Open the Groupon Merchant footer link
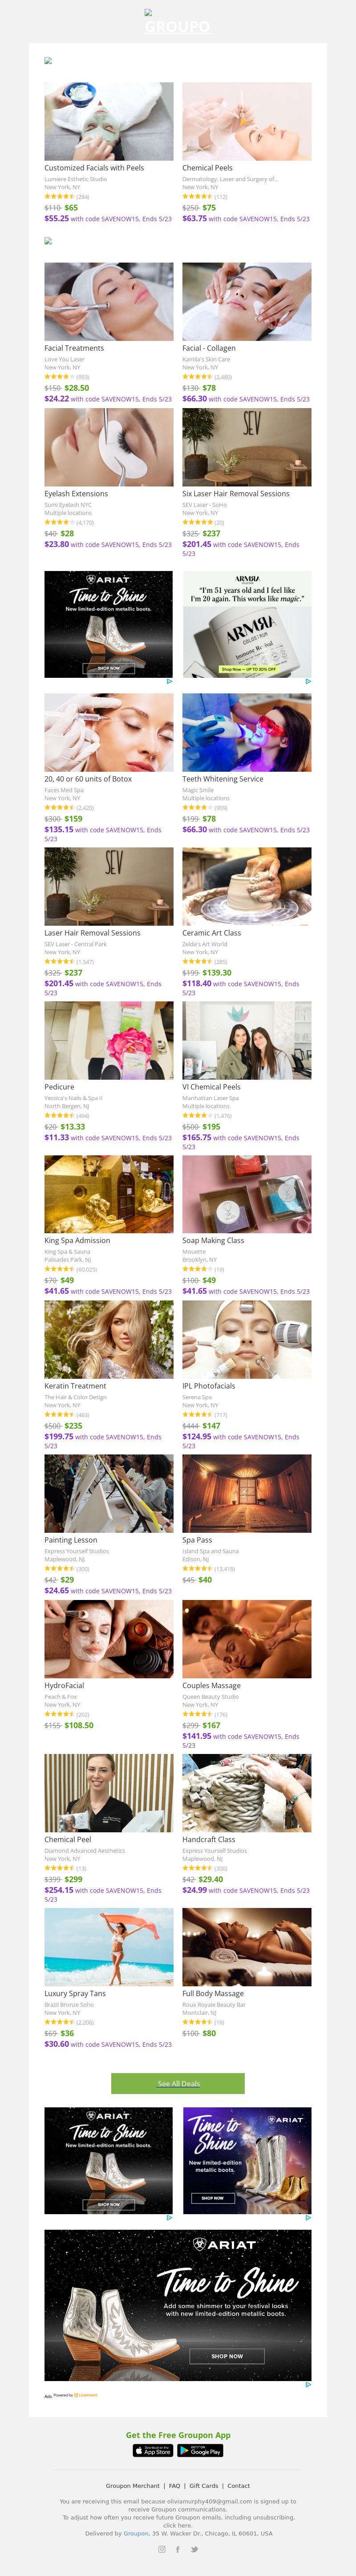The height and width of the screenshot is (2576, 356). point(132,2485)
